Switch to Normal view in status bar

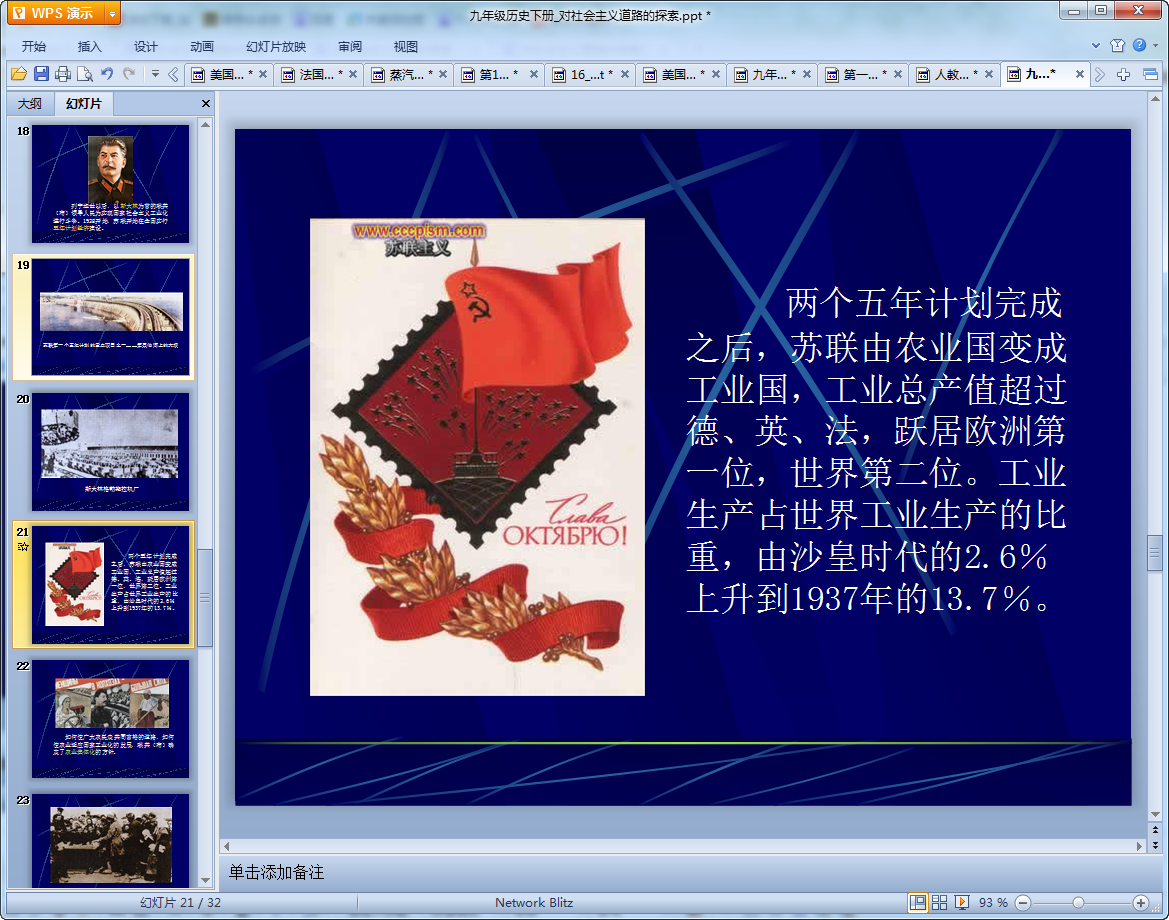coord(918,903)
